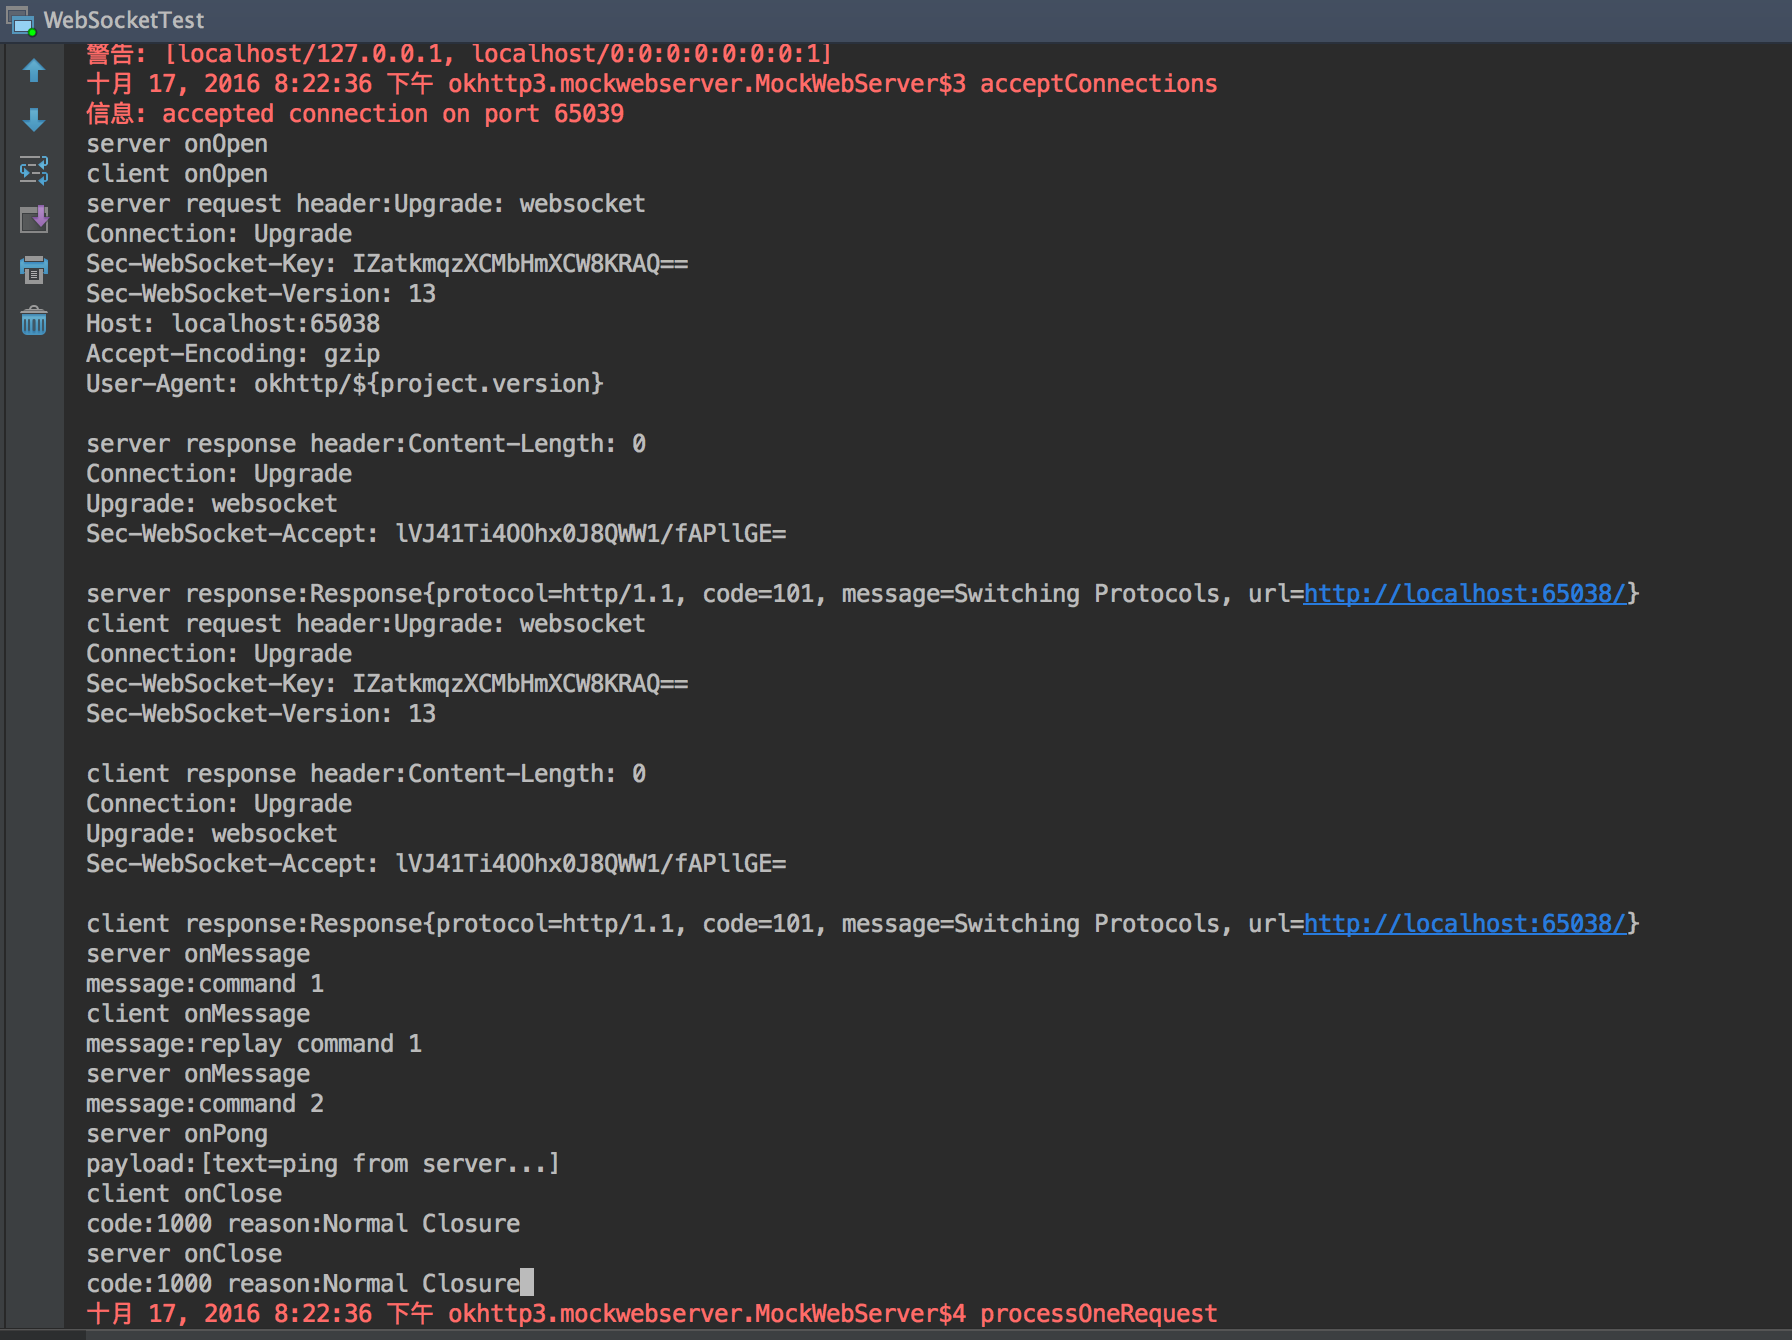
Task: Click the 'message:replay command 1' line
Action: (x=254, y=1044)
